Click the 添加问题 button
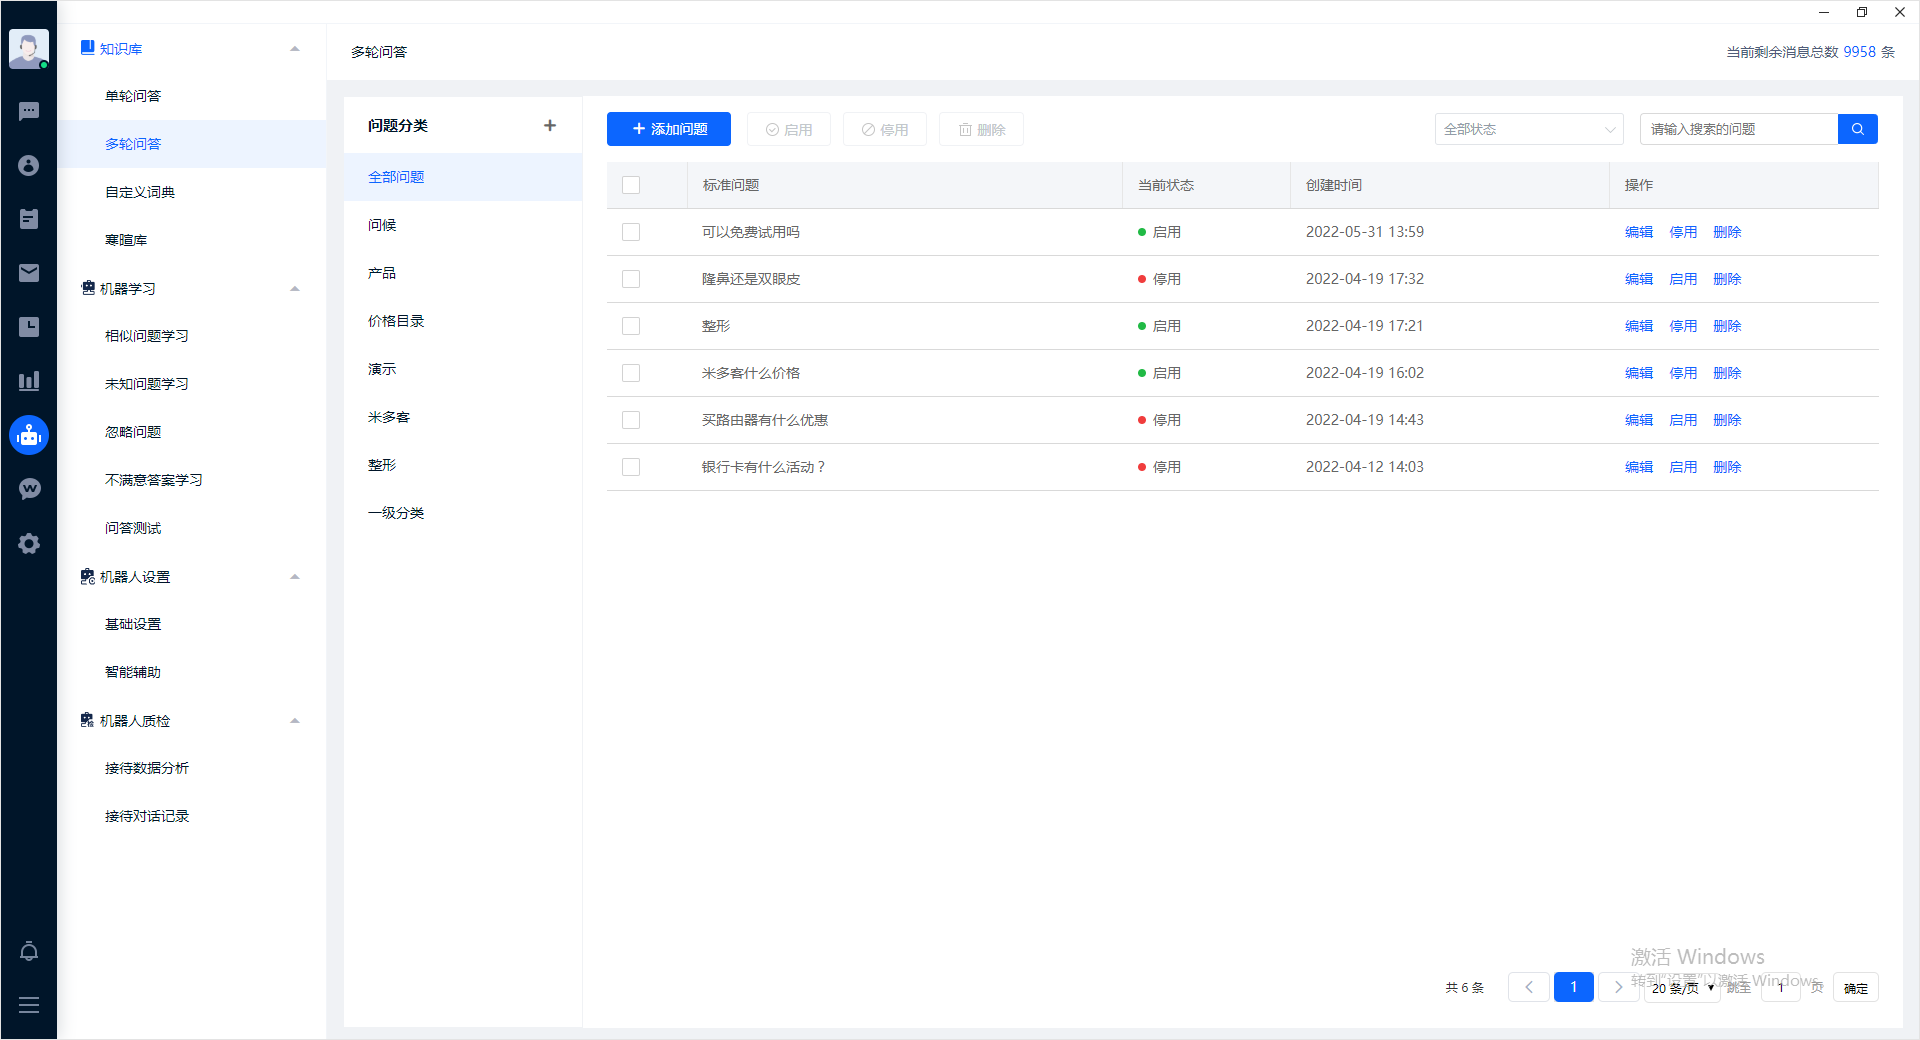1920x1040 pixels. (669, 129)
